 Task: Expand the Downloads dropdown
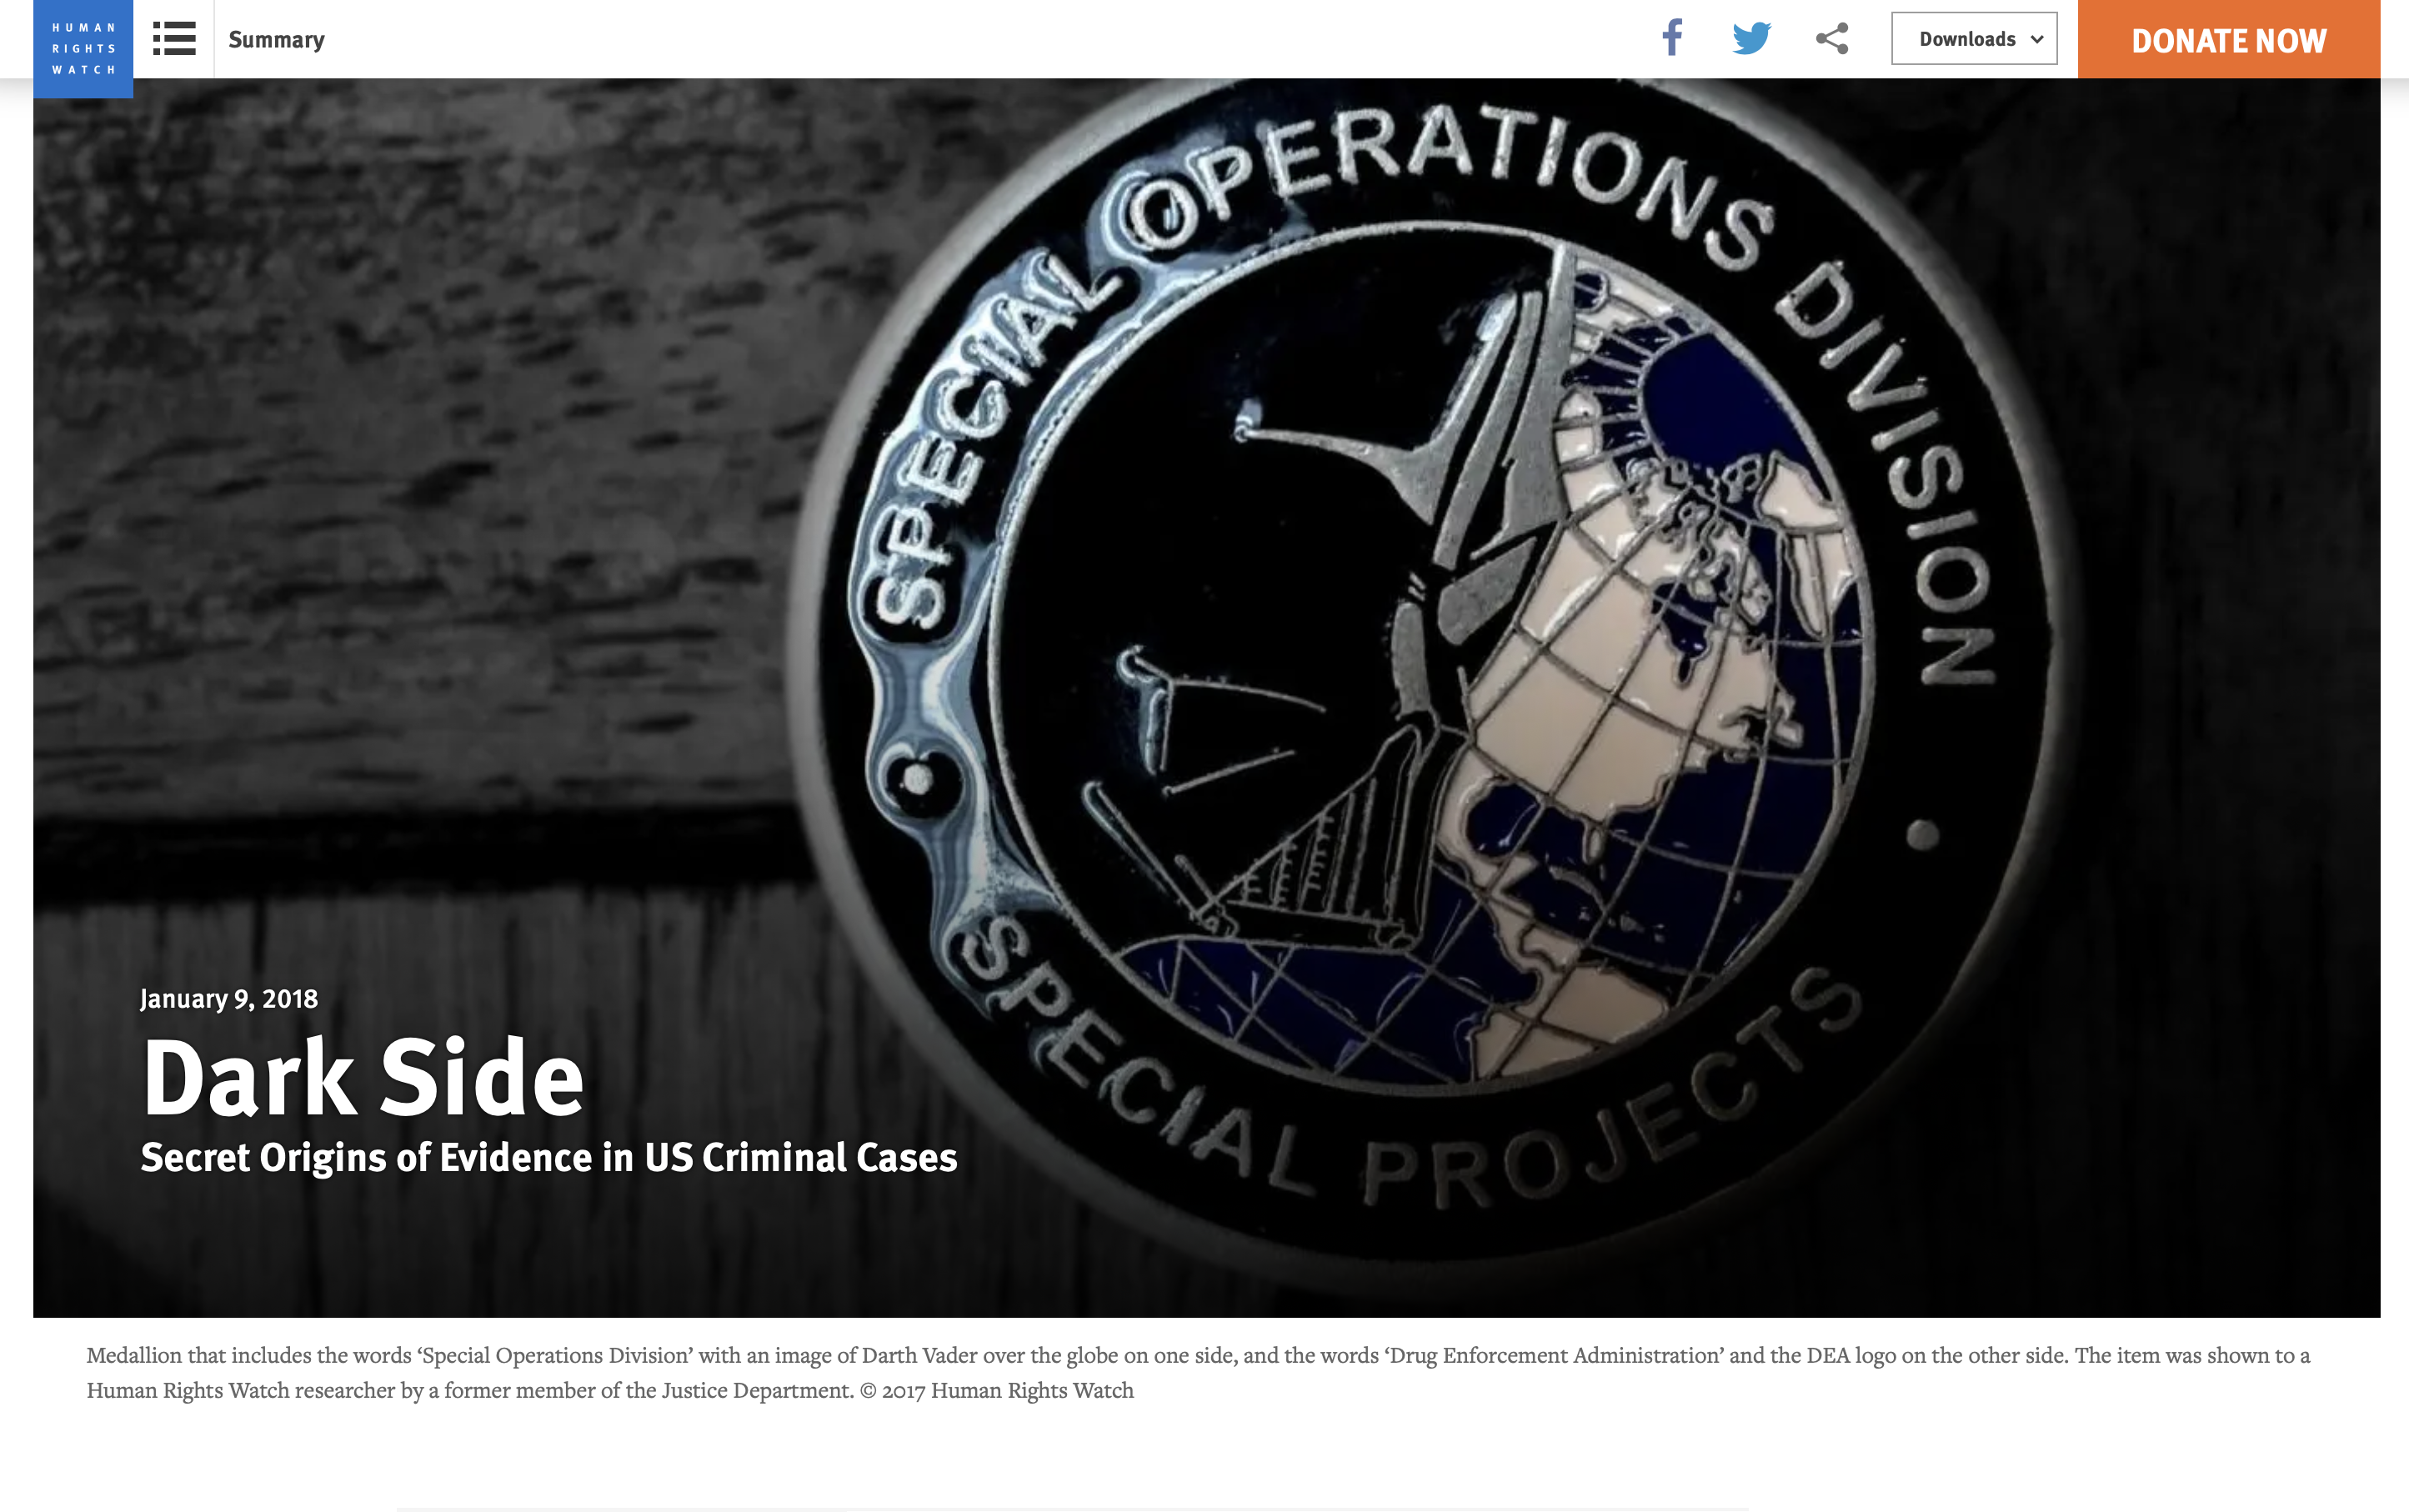[1974, 39]
